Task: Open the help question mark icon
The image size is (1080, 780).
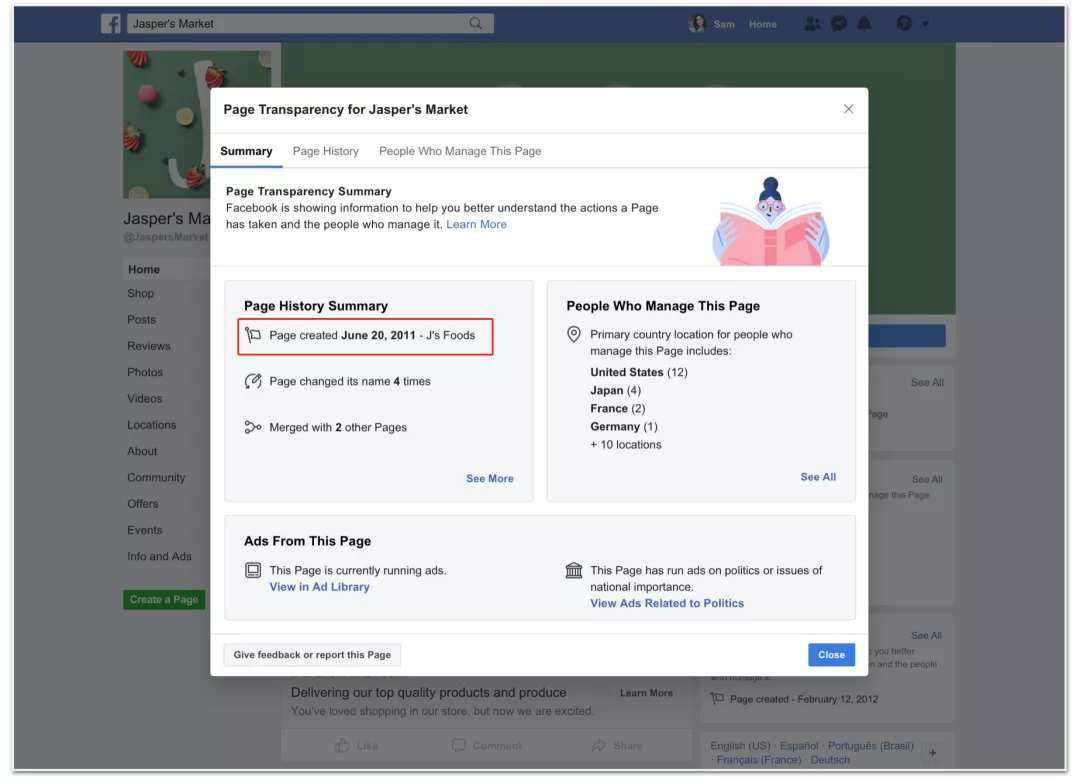Action: point(904,23)
